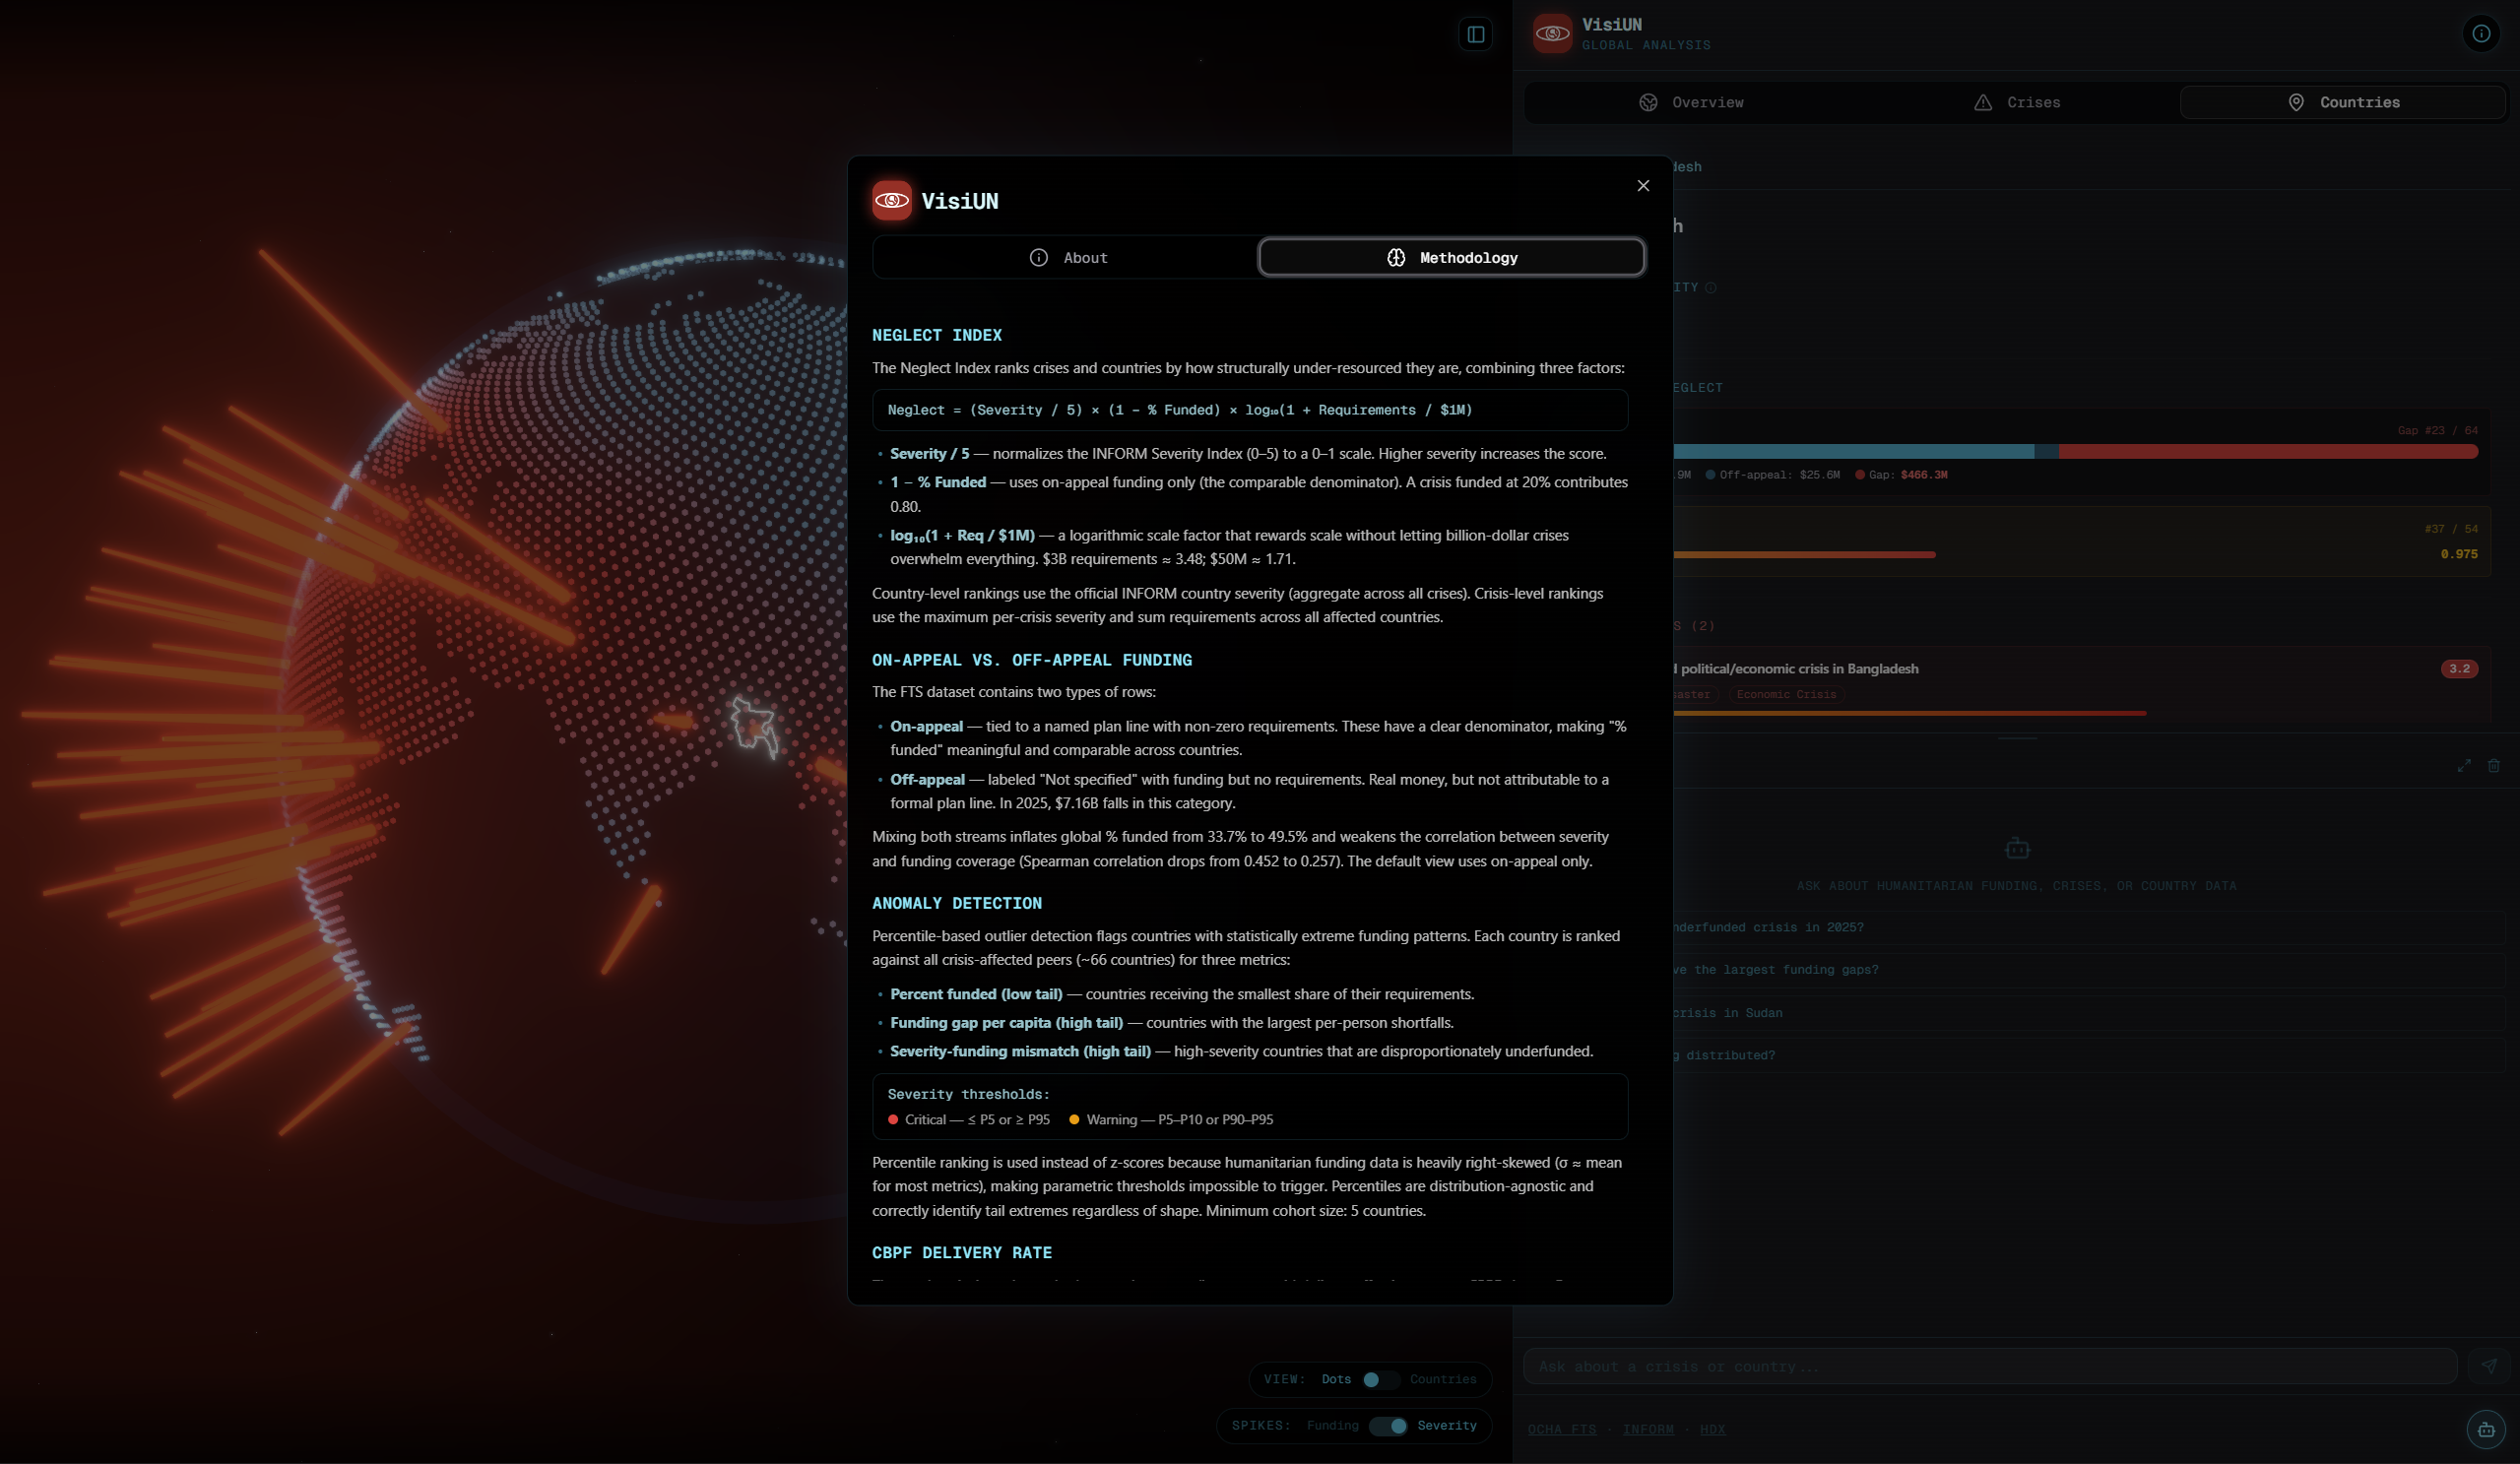Toggle the Funding/Severity spikes switch
The width and height of the screenshot is (2520, 1464).
click(1388, 1426)
